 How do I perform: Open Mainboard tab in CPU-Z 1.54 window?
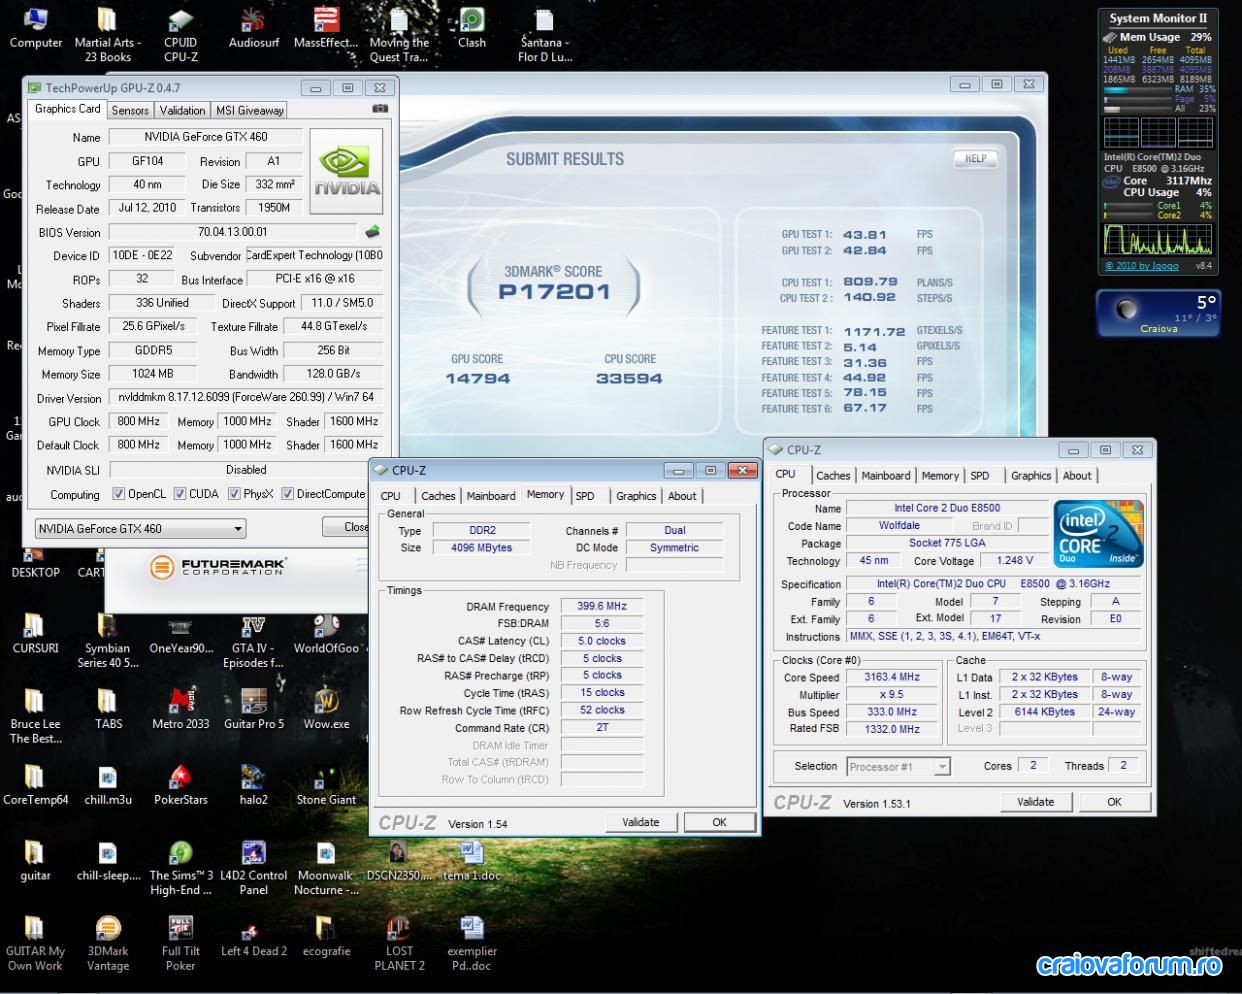(x=491, y=496)
